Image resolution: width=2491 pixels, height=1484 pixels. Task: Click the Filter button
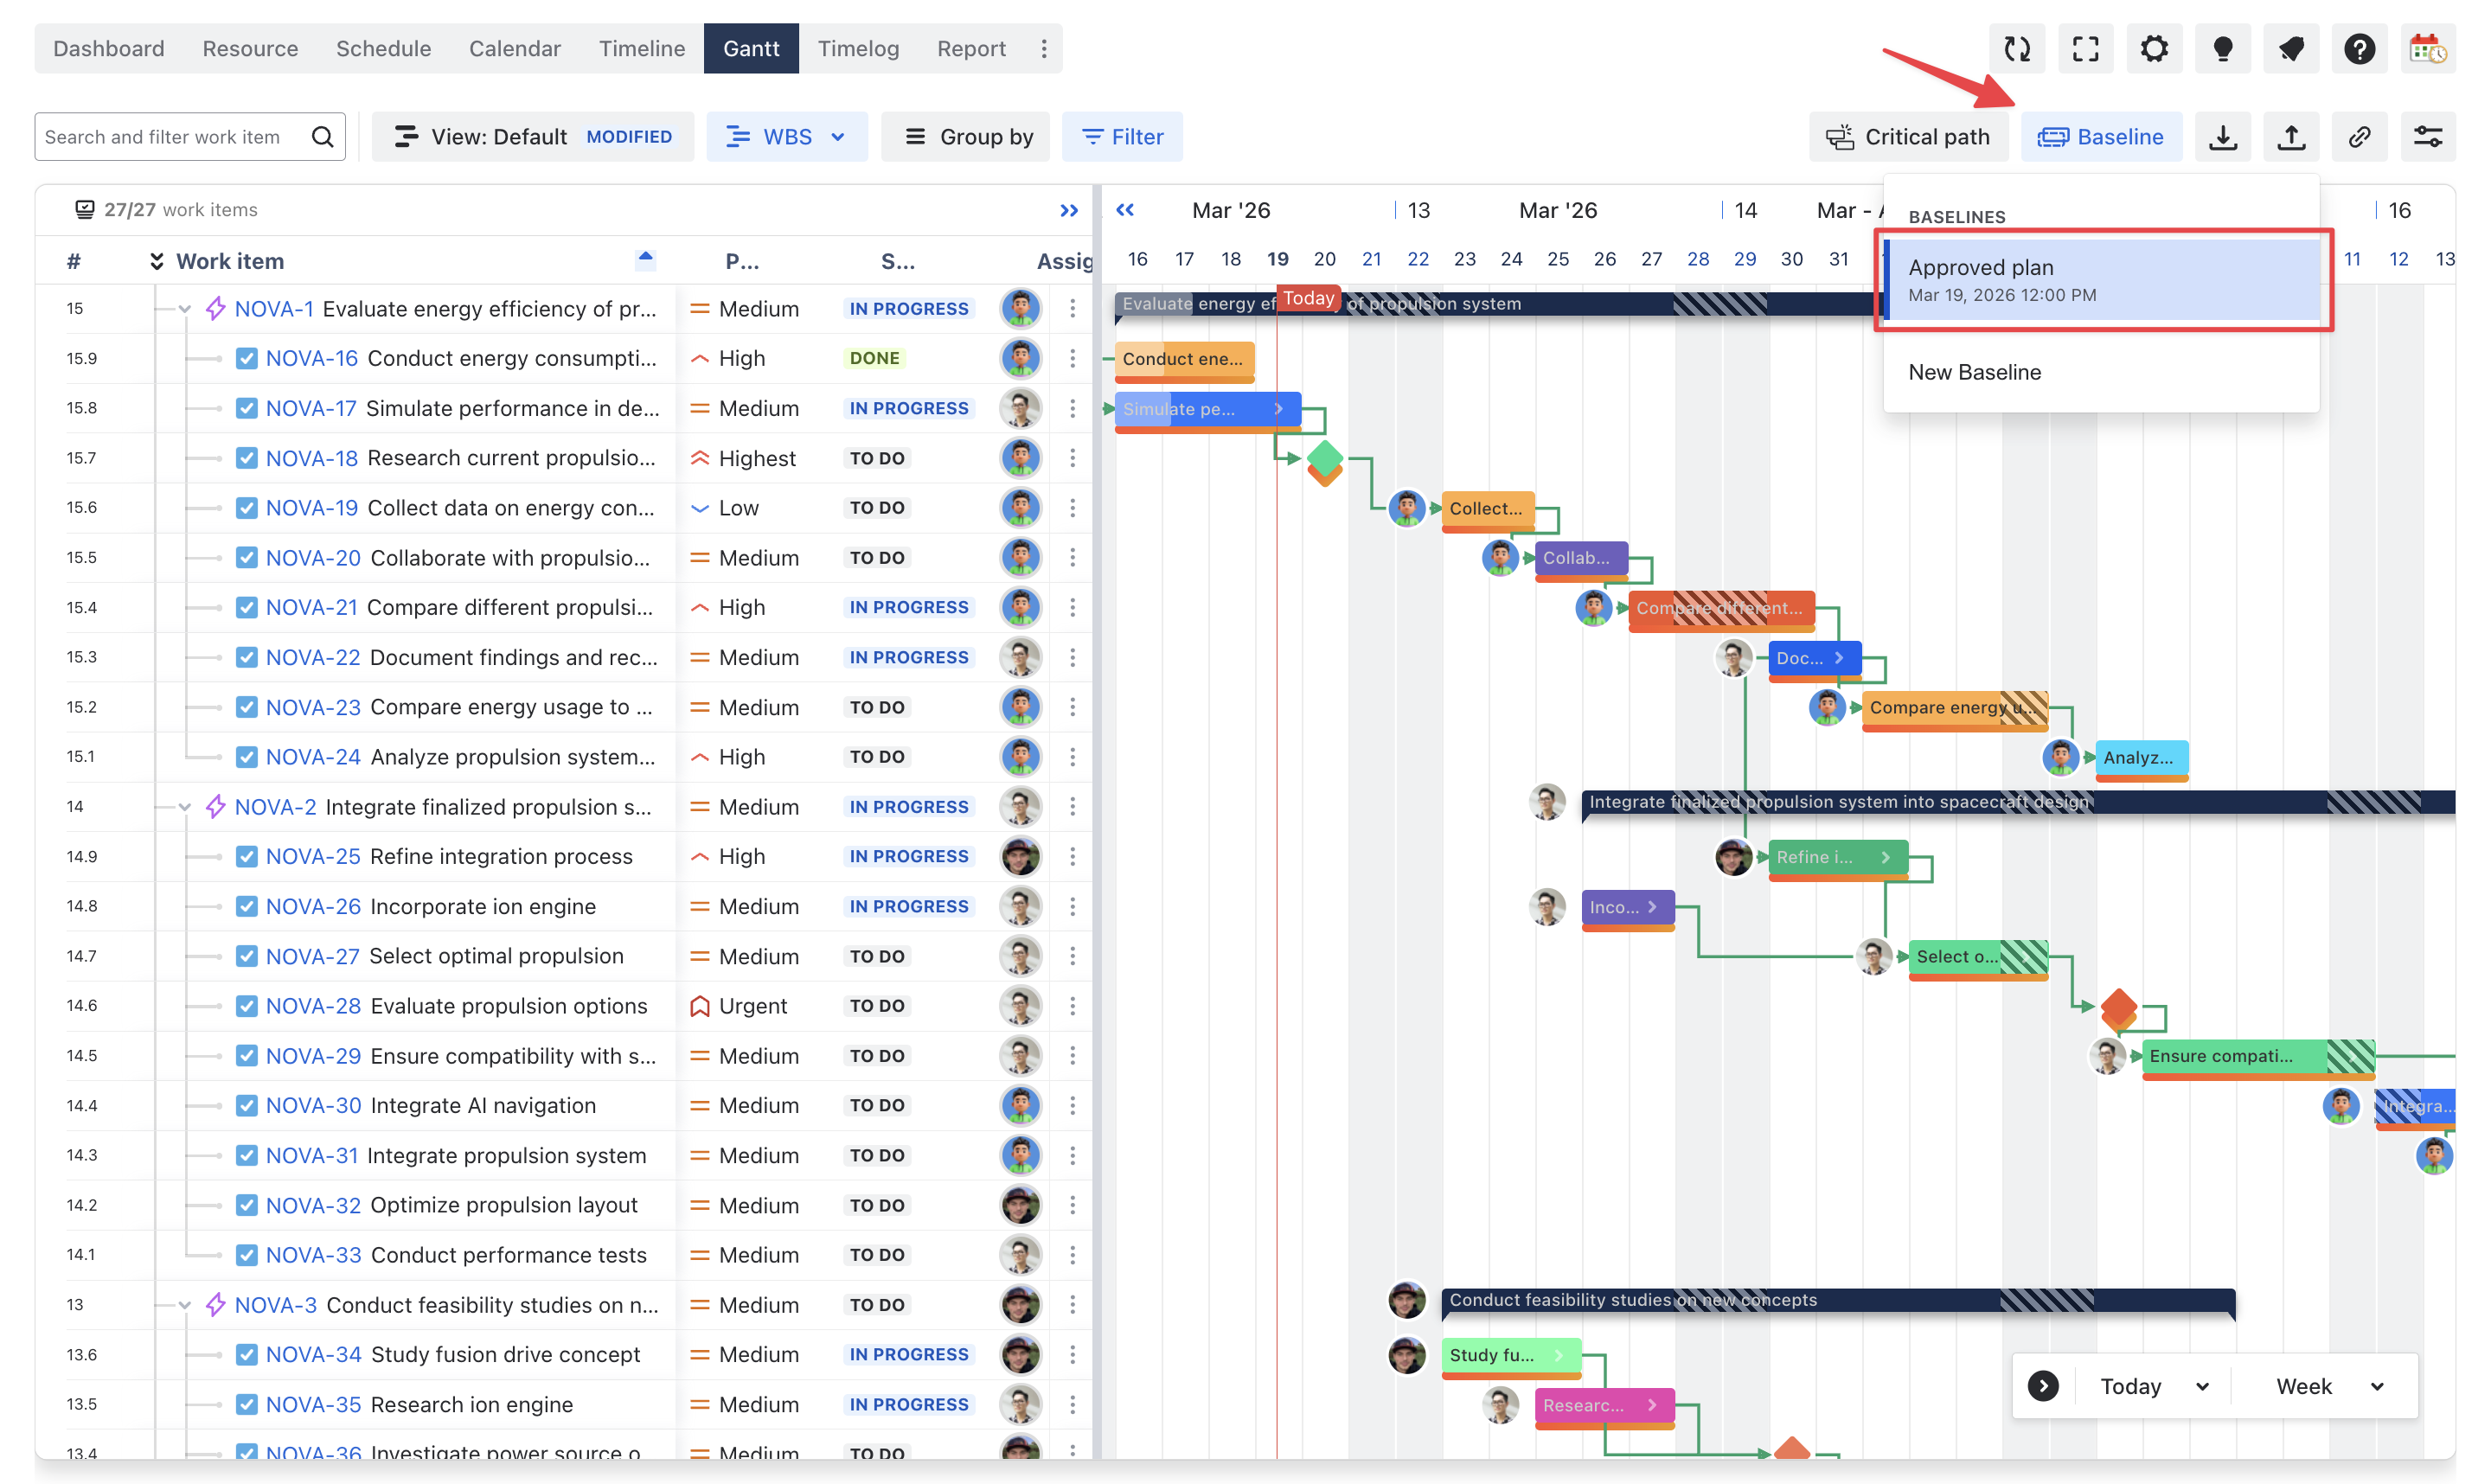pyautogui.click(x=1121, y=137)
